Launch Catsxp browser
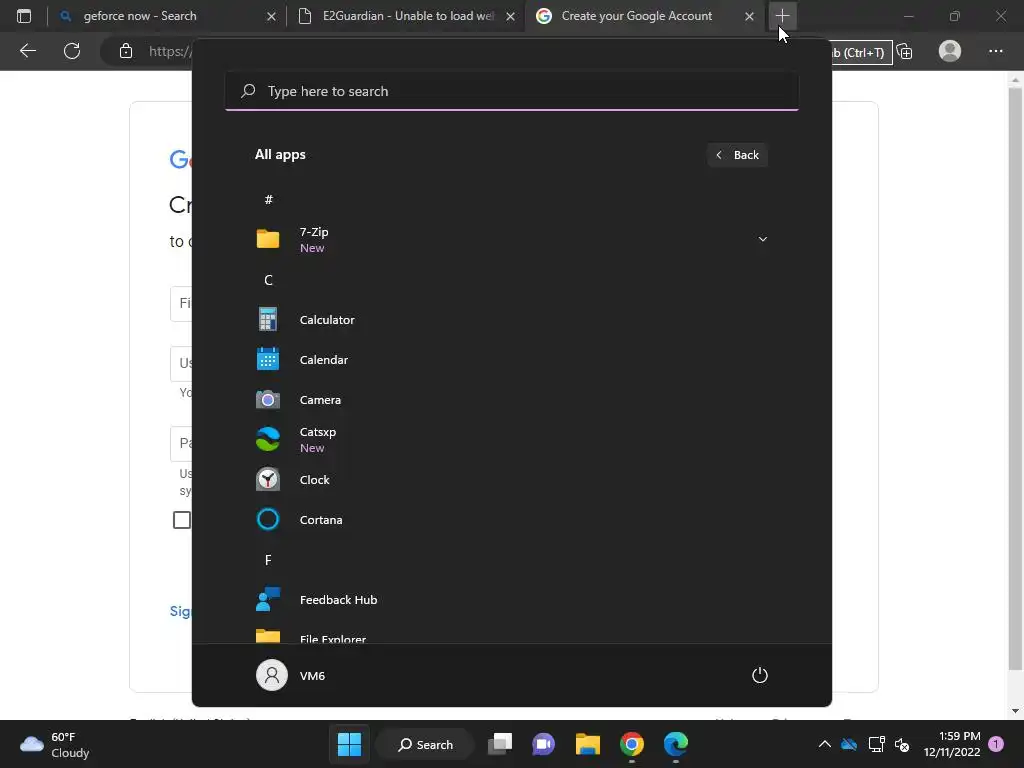This screenshot has width=1024, height=768. tap(511, 440)
